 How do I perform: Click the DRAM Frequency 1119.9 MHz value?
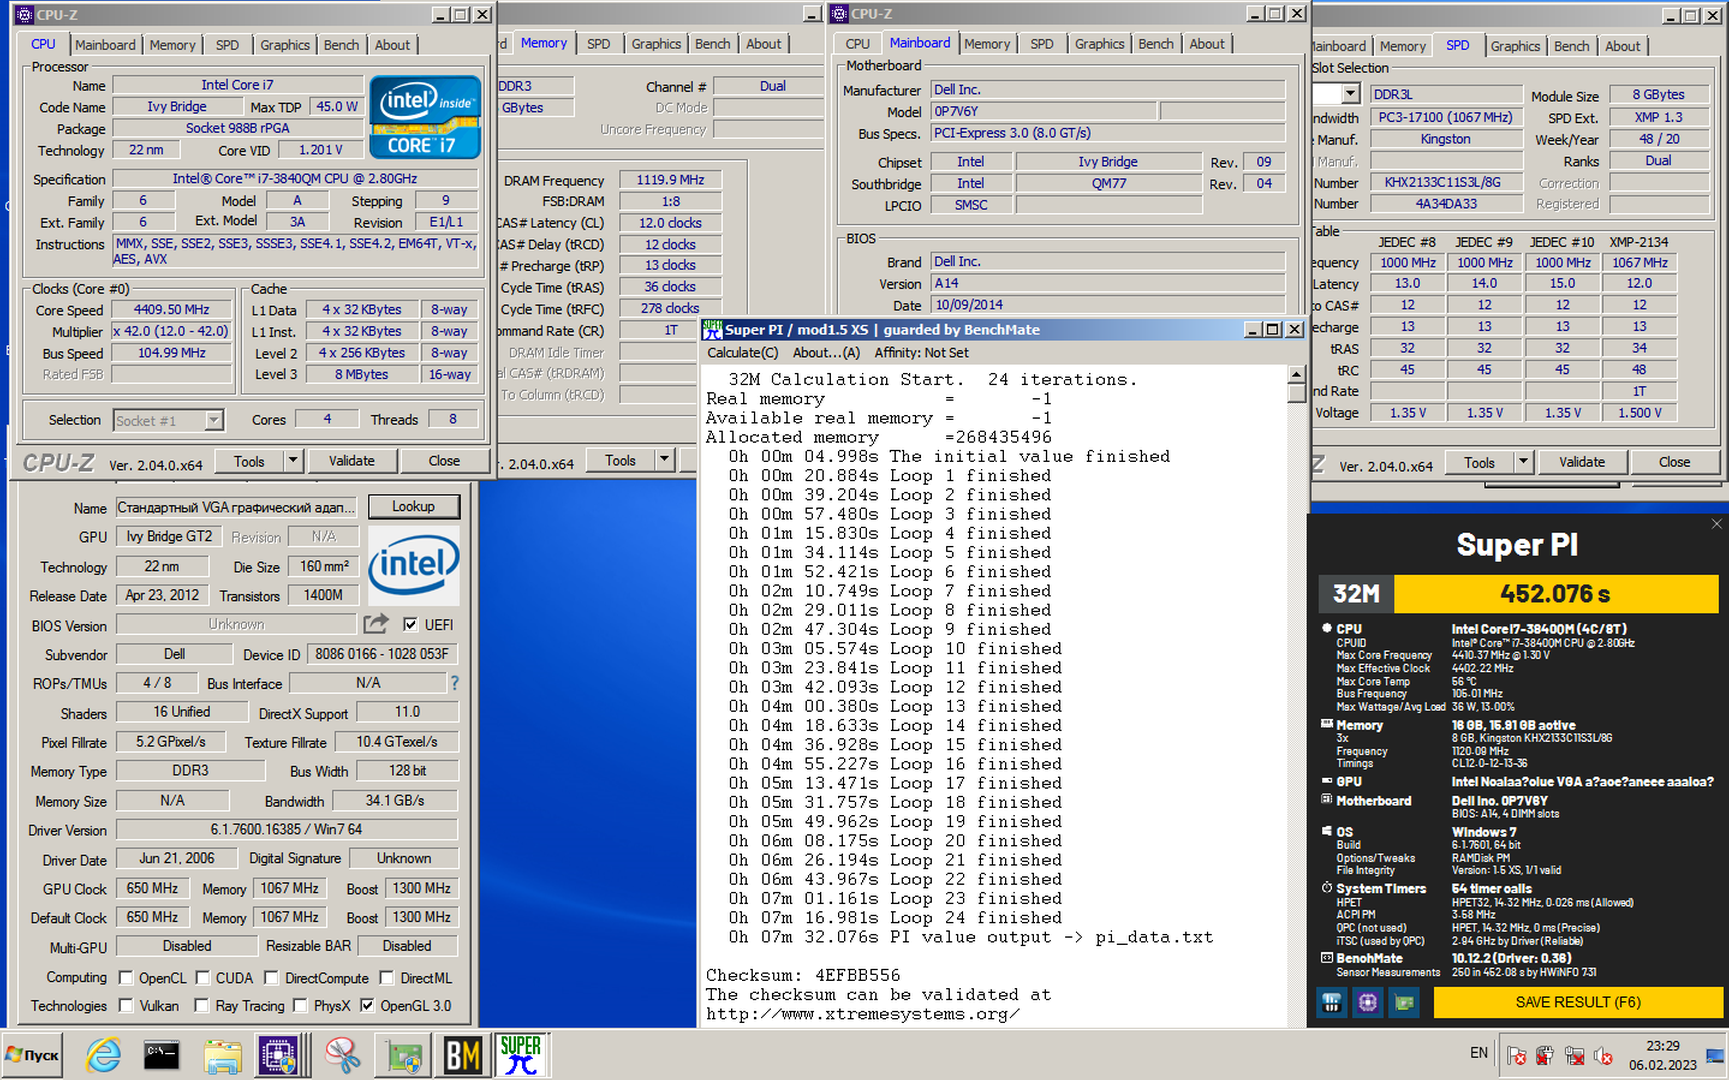coord(670,180)
